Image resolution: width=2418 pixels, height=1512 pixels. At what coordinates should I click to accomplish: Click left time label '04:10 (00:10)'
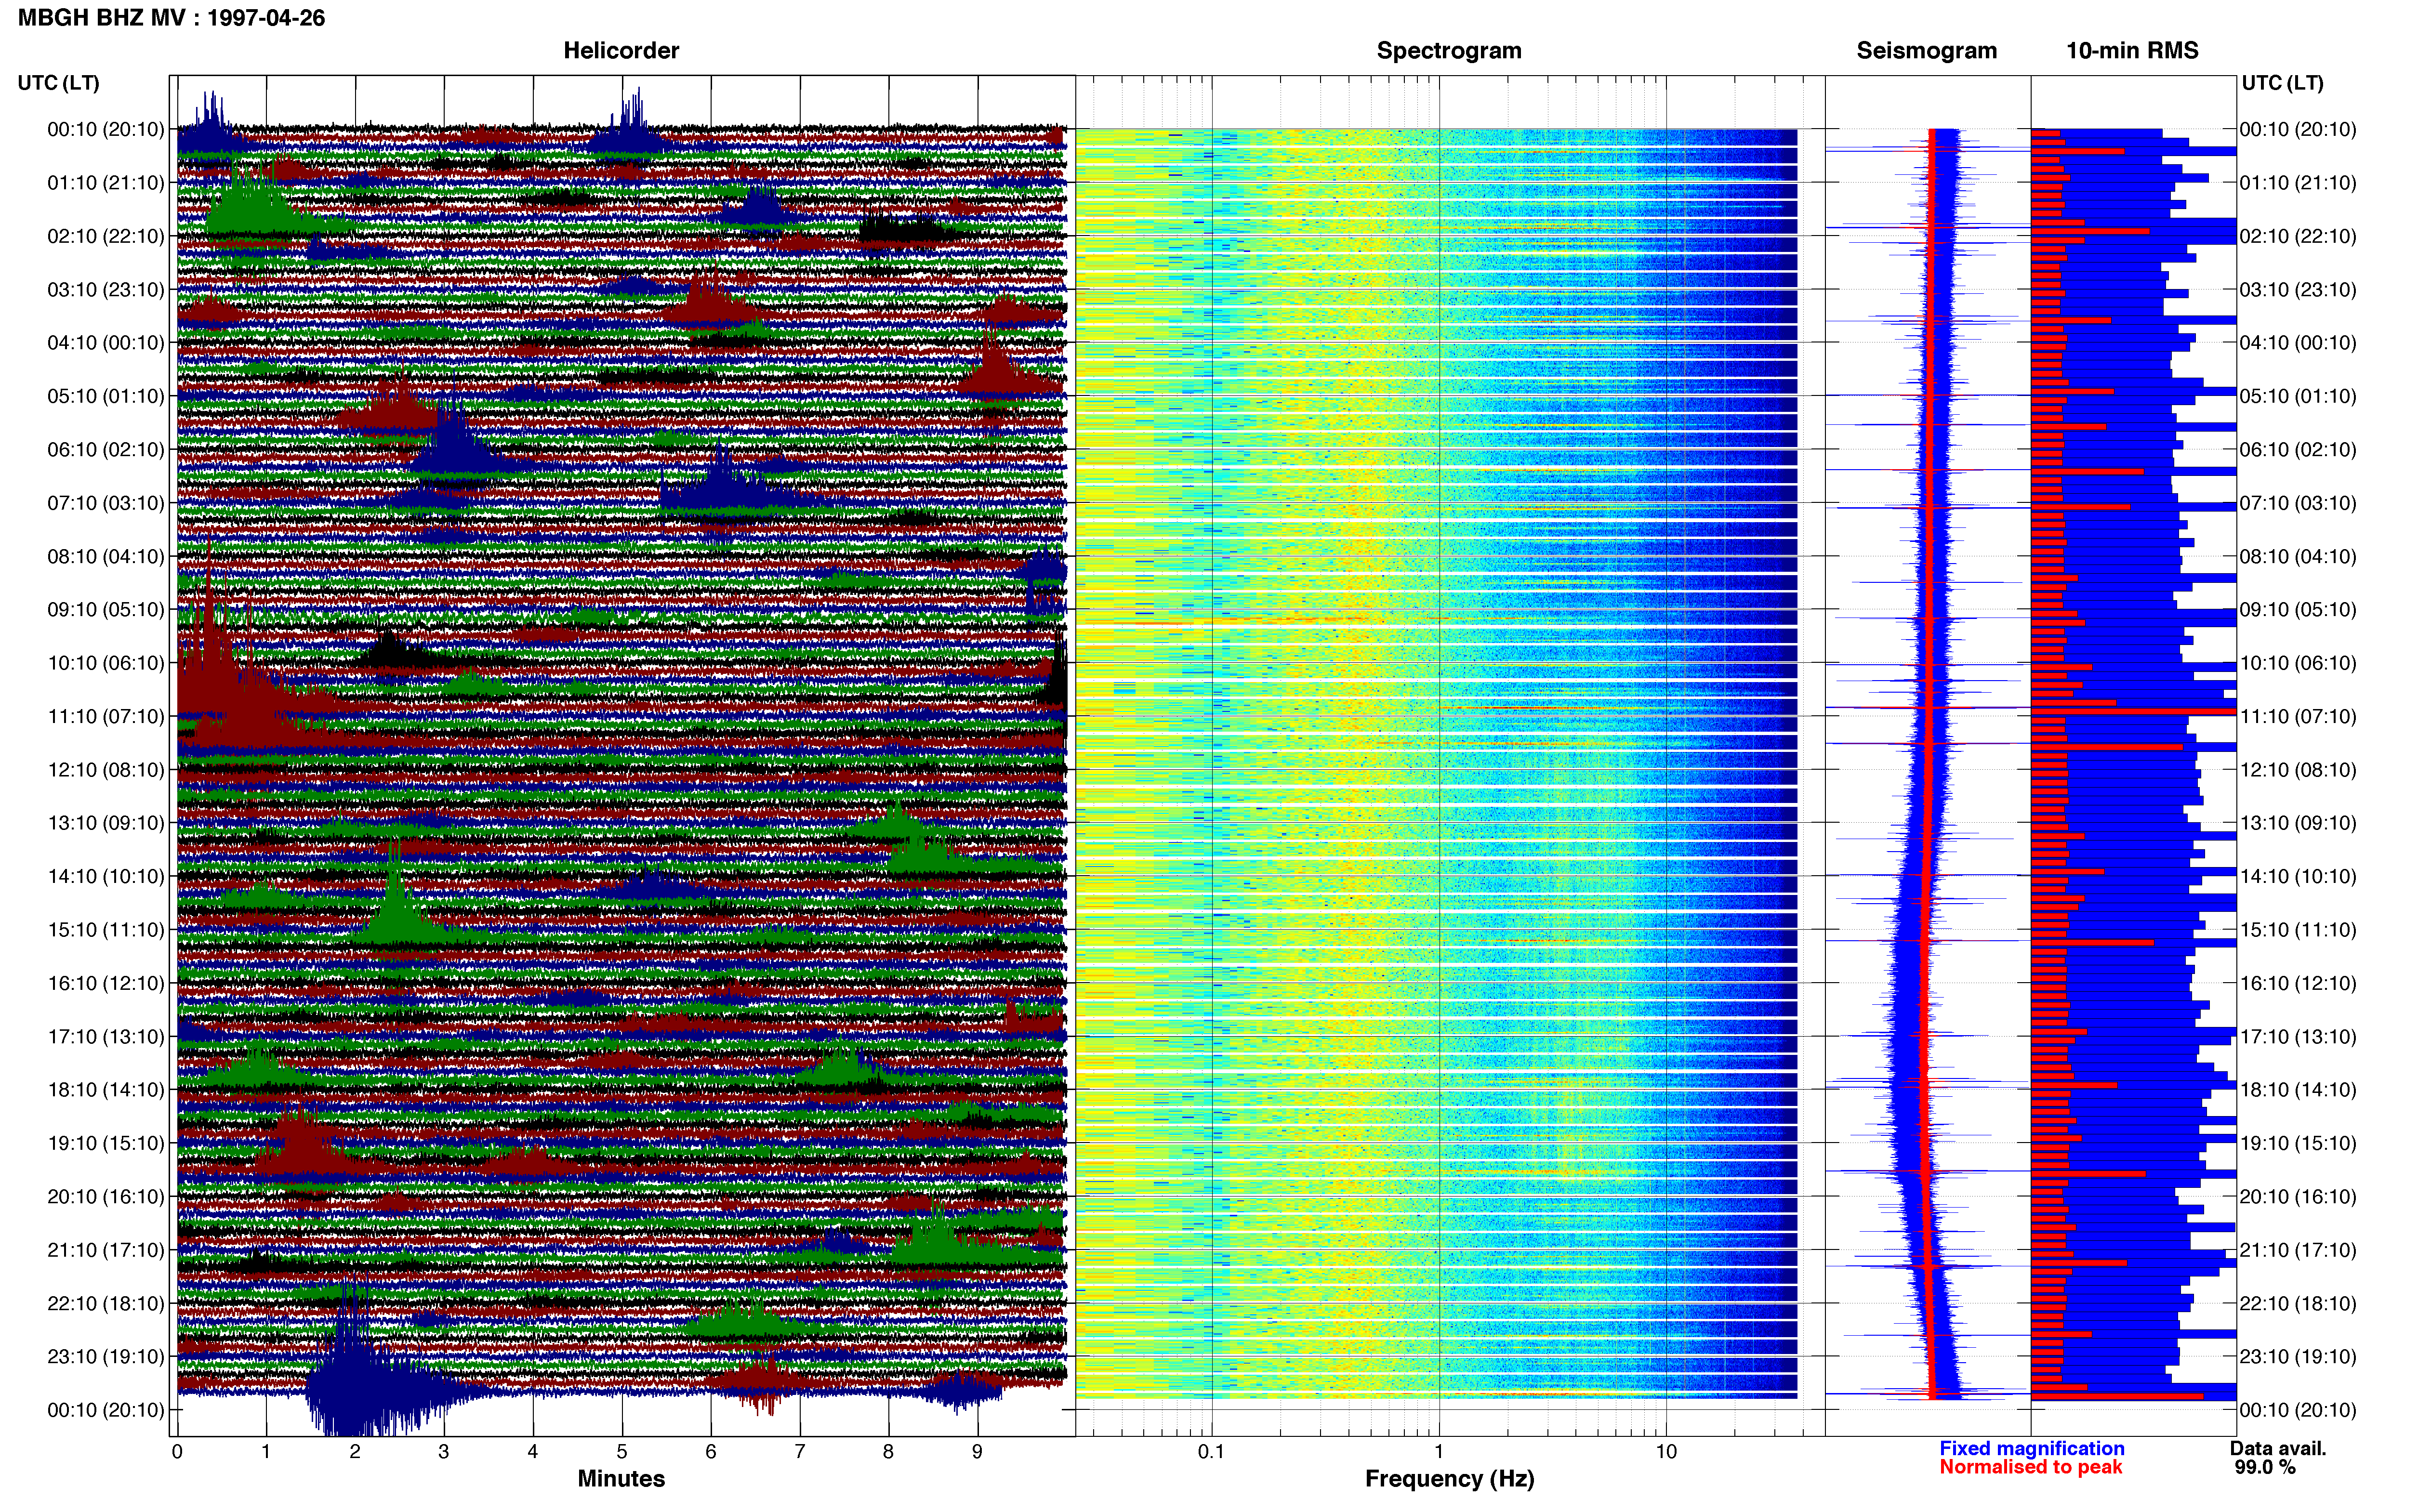(106, 343)
